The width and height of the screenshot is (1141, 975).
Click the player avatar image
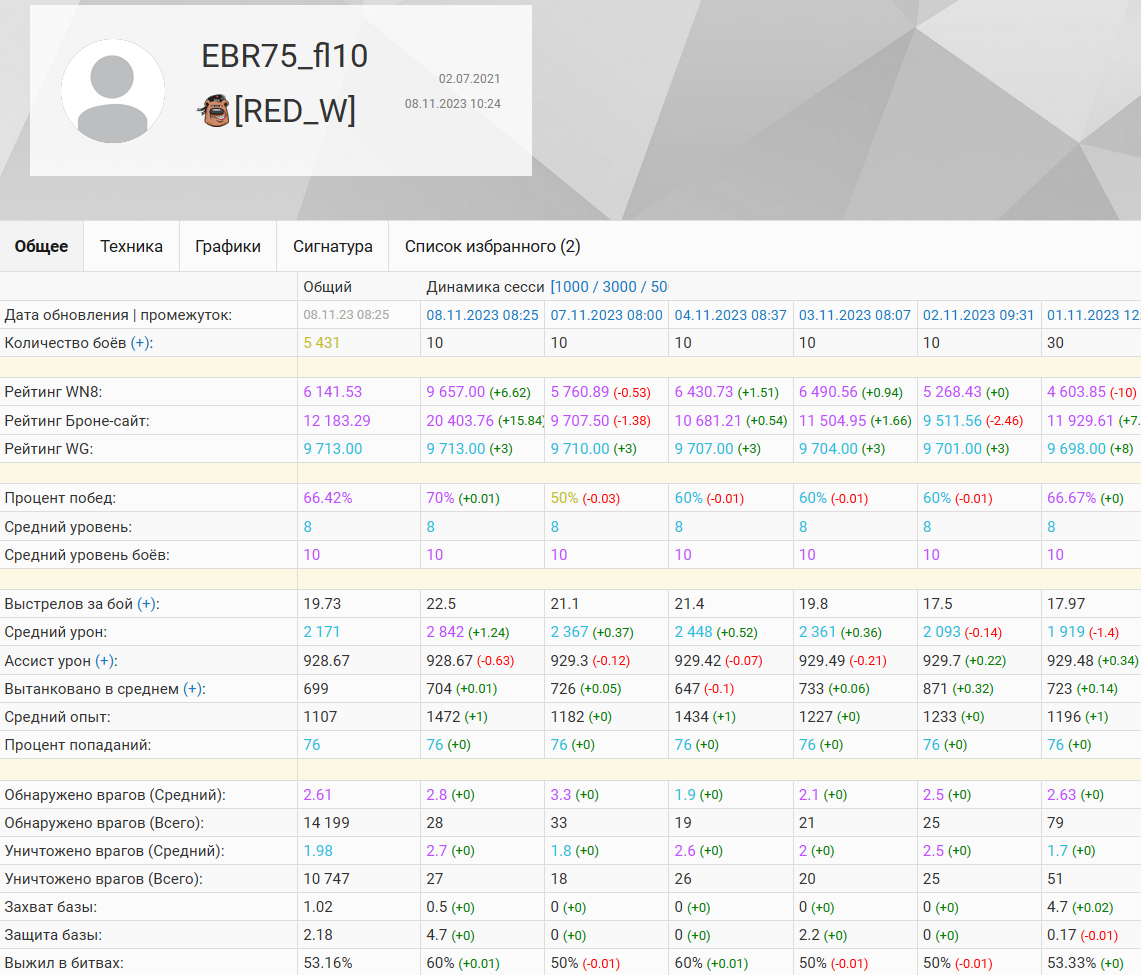pyautogui.click(x=113, y=92)
